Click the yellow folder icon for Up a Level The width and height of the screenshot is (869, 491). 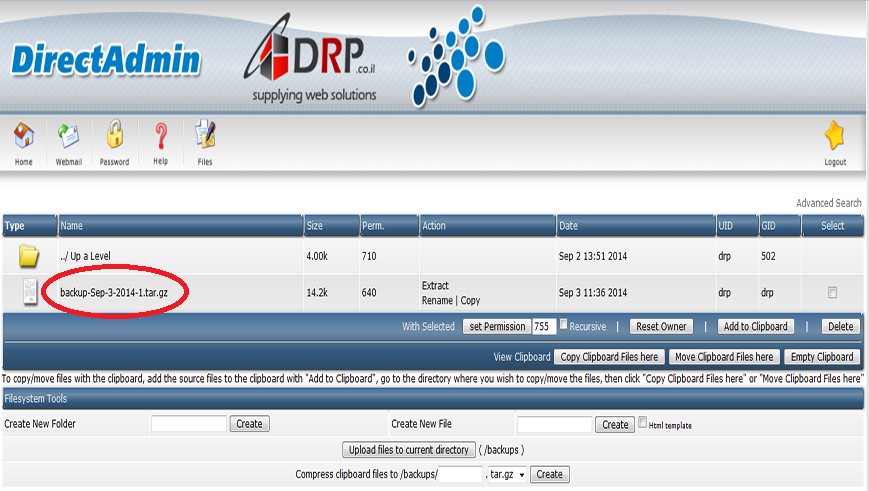29,256
